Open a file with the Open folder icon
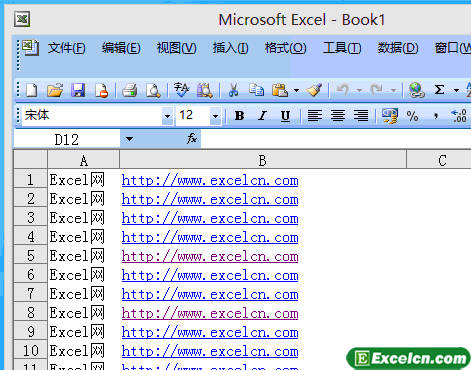The height and width of the screenshot is (370, 471). (x=55, y=90)
